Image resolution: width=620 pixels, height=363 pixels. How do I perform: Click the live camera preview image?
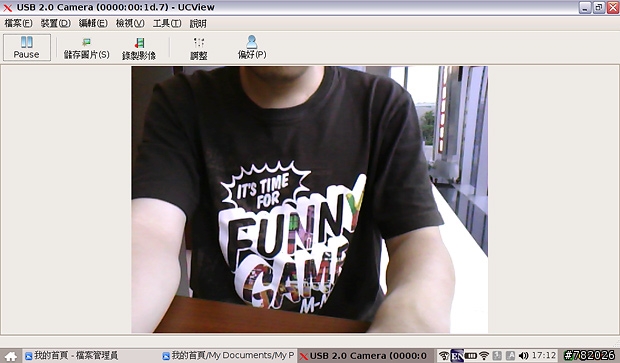point(310,199)
